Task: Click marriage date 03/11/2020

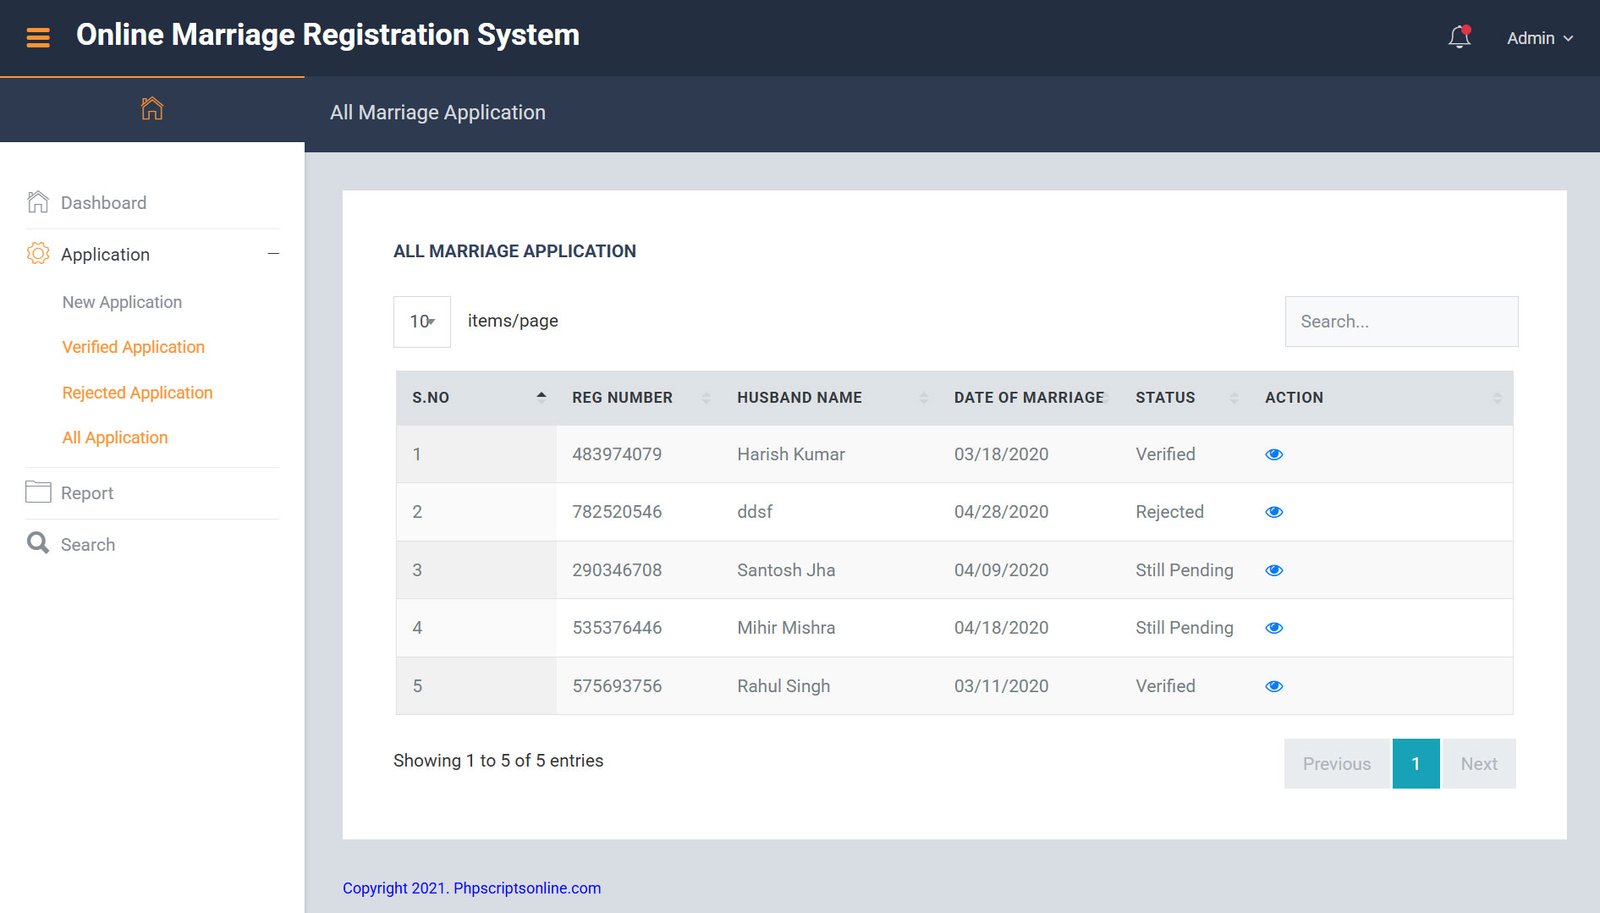Action: point(1001,686)
